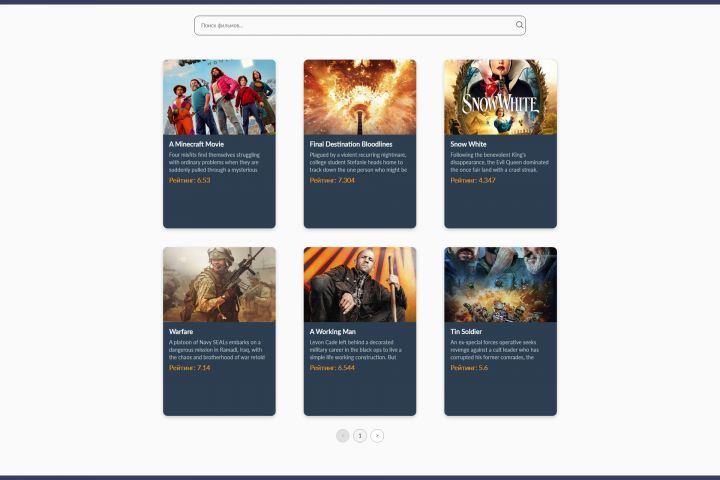This screenshot has height=480, width=720.
Task: Open the A Working Man poster
Action: 360,284
